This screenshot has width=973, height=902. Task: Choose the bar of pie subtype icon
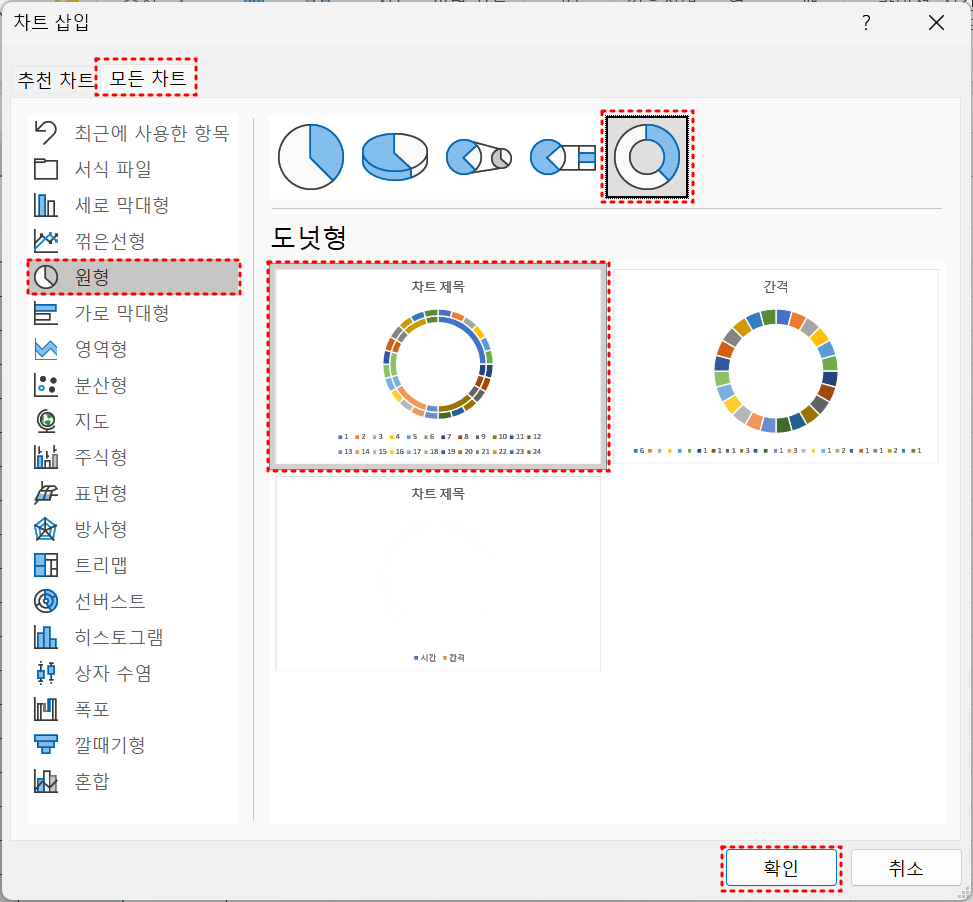pyautogui.click(x=562, y=156)
